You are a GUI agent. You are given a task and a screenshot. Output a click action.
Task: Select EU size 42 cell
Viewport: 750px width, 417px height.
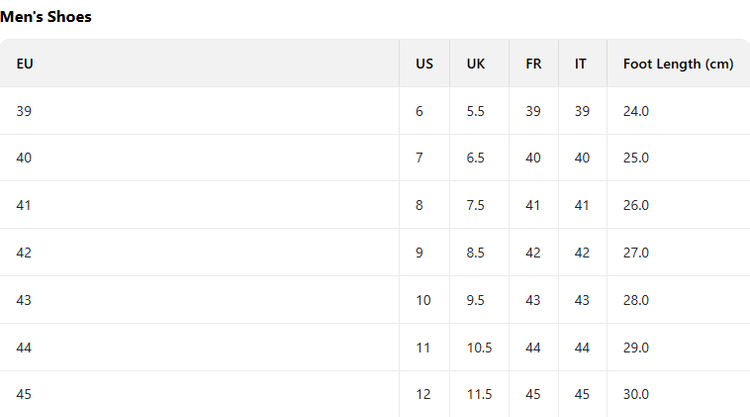24,253
